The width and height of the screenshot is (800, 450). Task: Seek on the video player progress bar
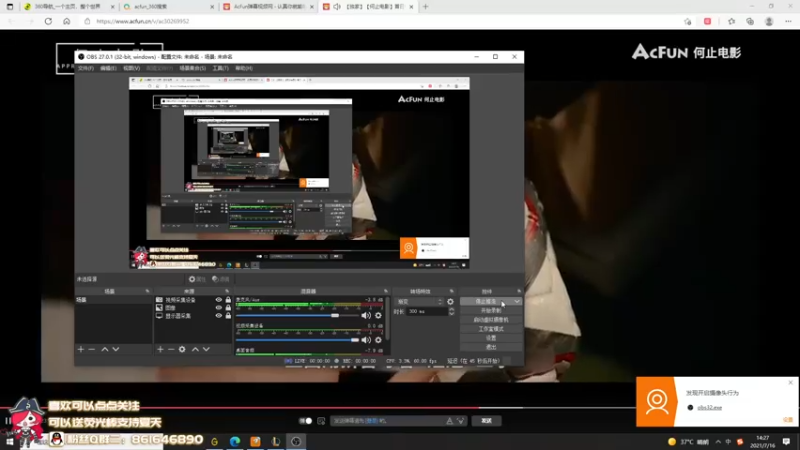coord(317,408)
